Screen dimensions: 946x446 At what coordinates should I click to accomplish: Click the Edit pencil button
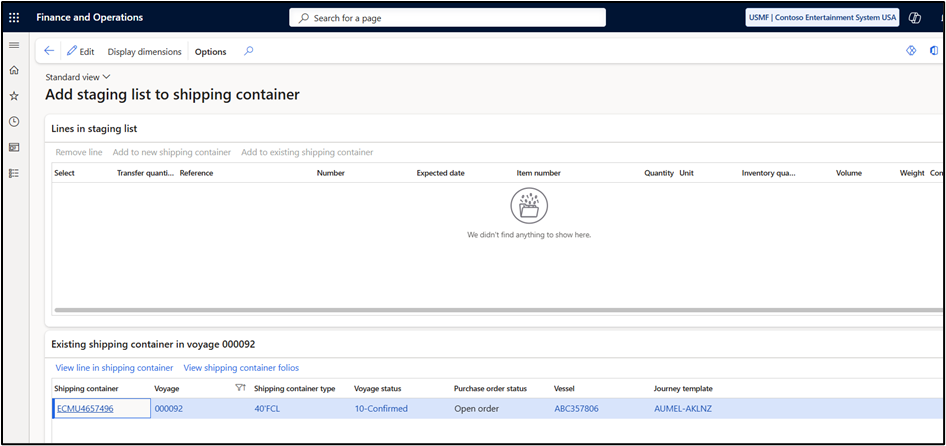tap(80, 52)
